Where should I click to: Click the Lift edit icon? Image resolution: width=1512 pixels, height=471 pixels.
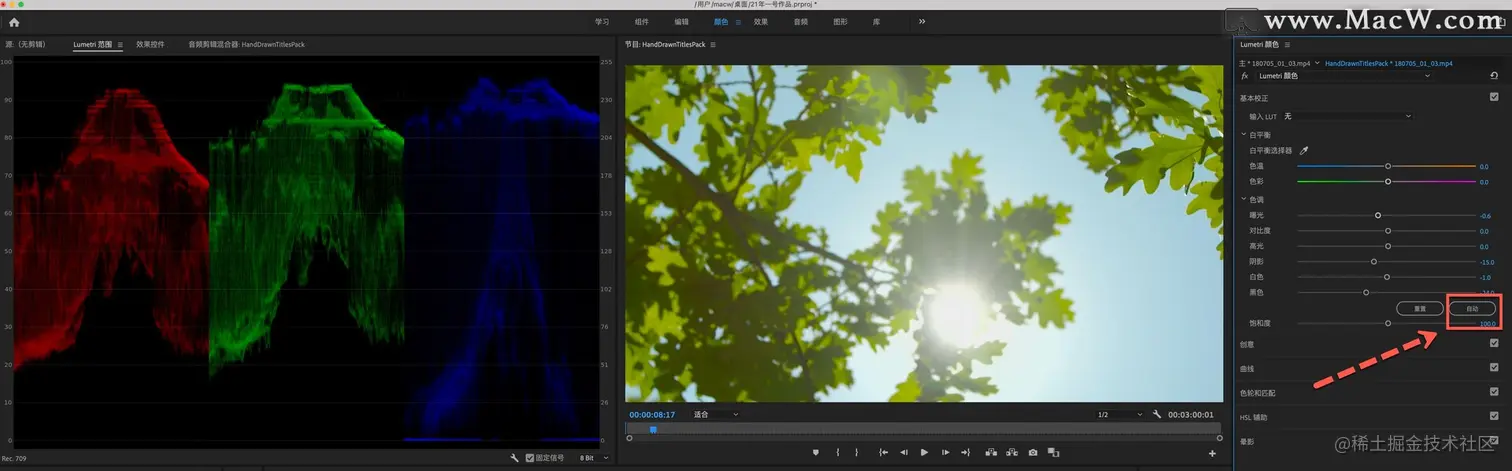(x=991, y=453)
